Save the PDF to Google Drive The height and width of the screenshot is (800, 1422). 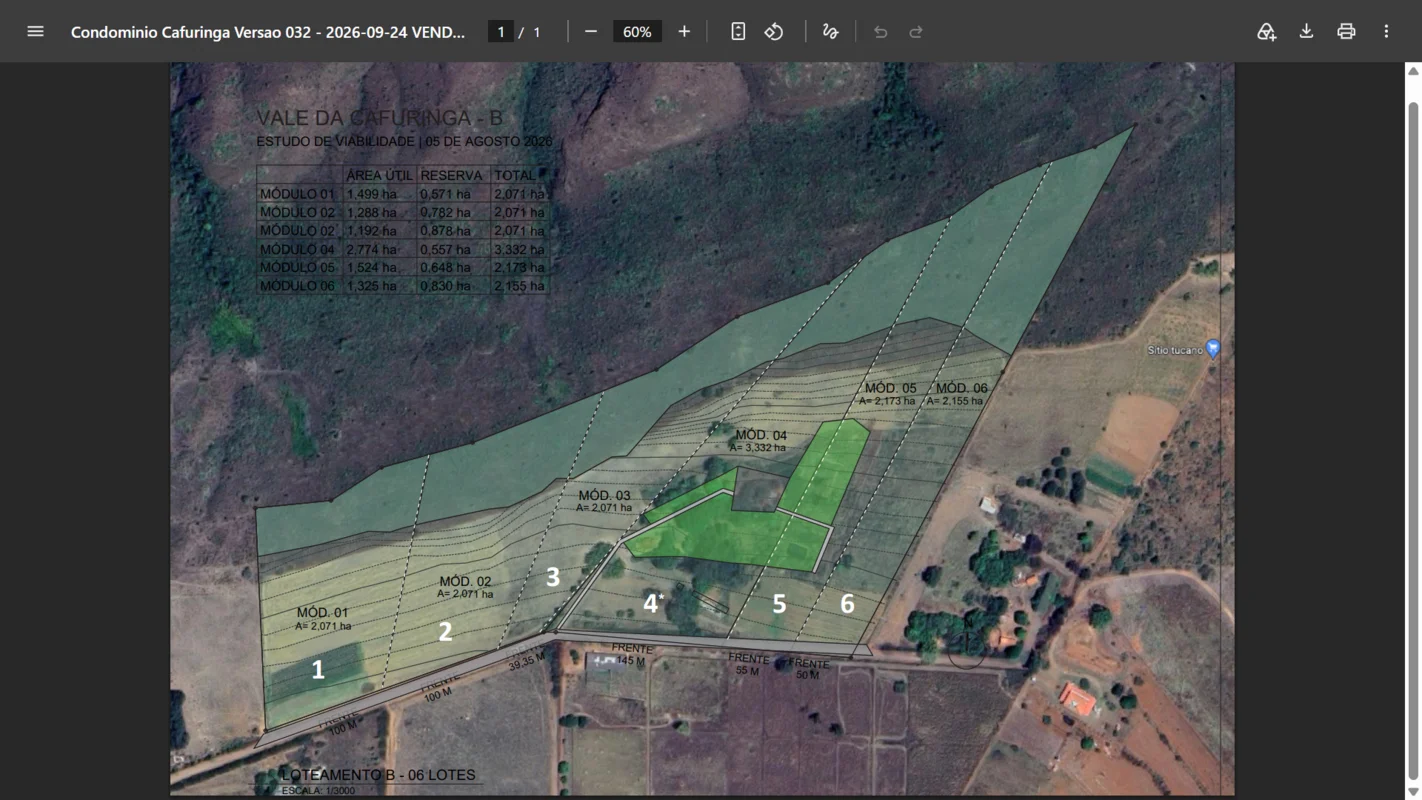point(1266,32)
